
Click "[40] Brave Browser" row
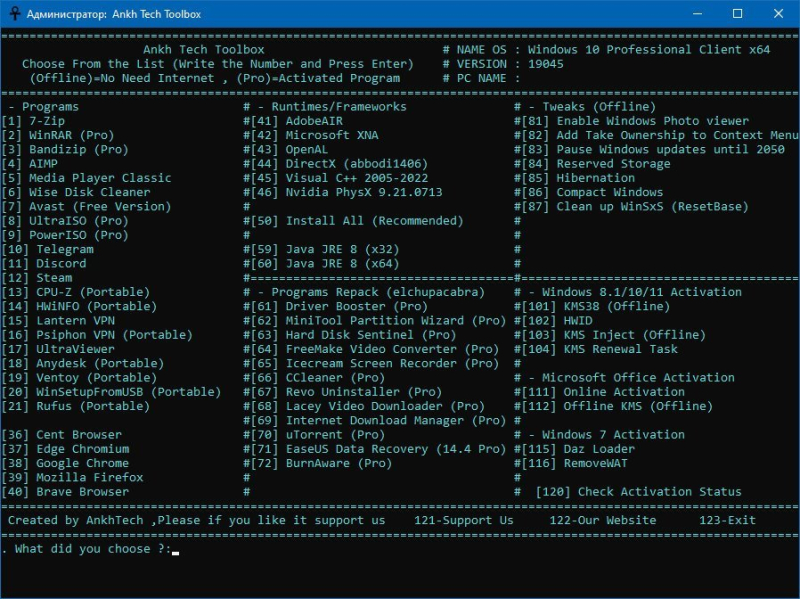coord(65,492)
